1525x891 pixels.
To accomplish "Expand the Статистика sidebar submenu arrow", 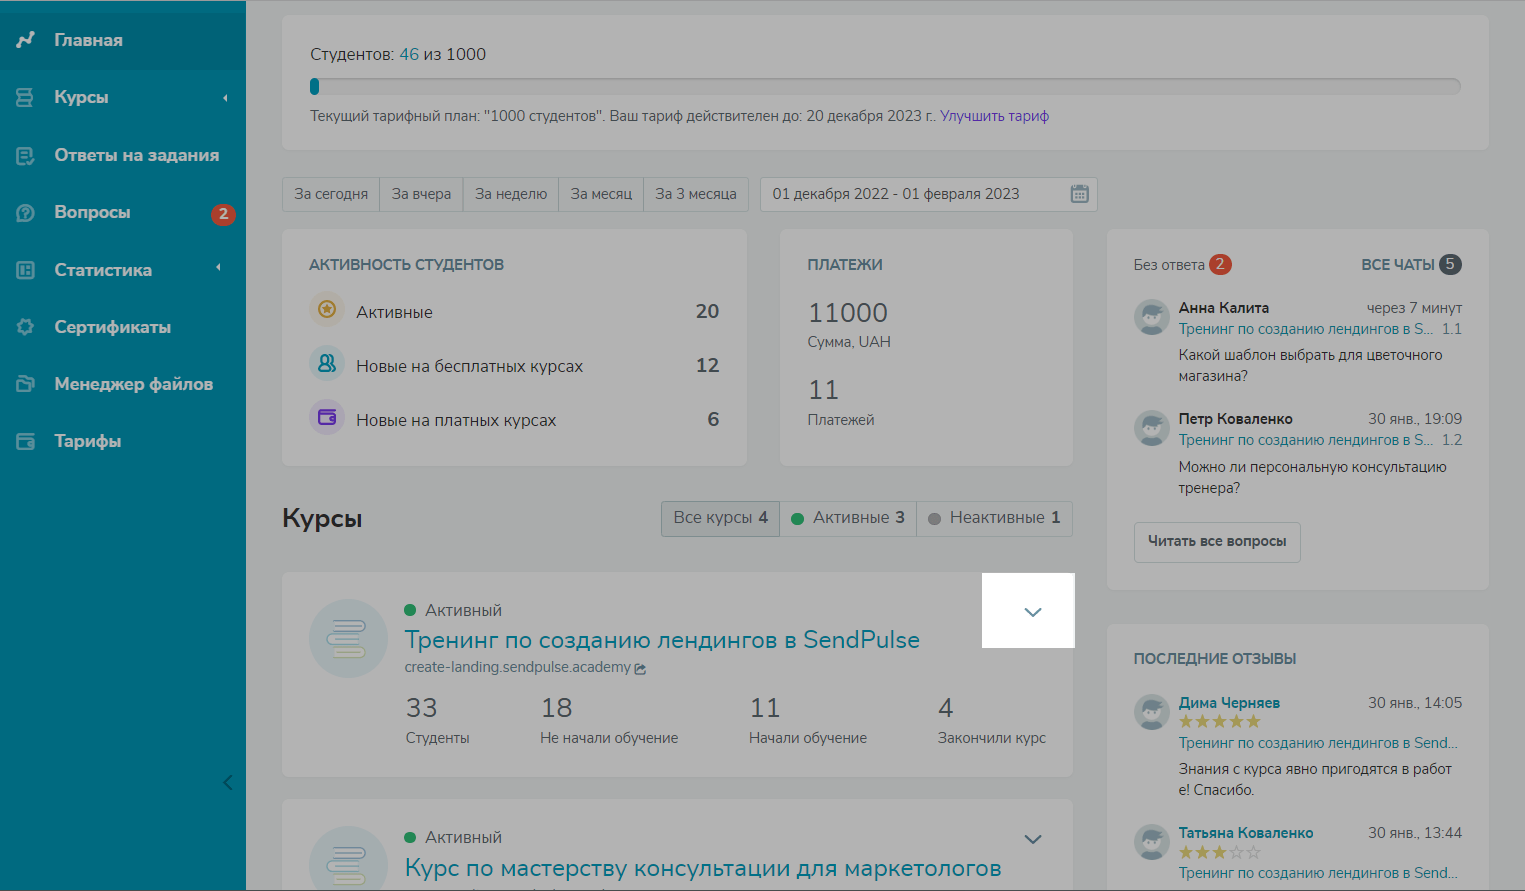I will tap(218, 268).
